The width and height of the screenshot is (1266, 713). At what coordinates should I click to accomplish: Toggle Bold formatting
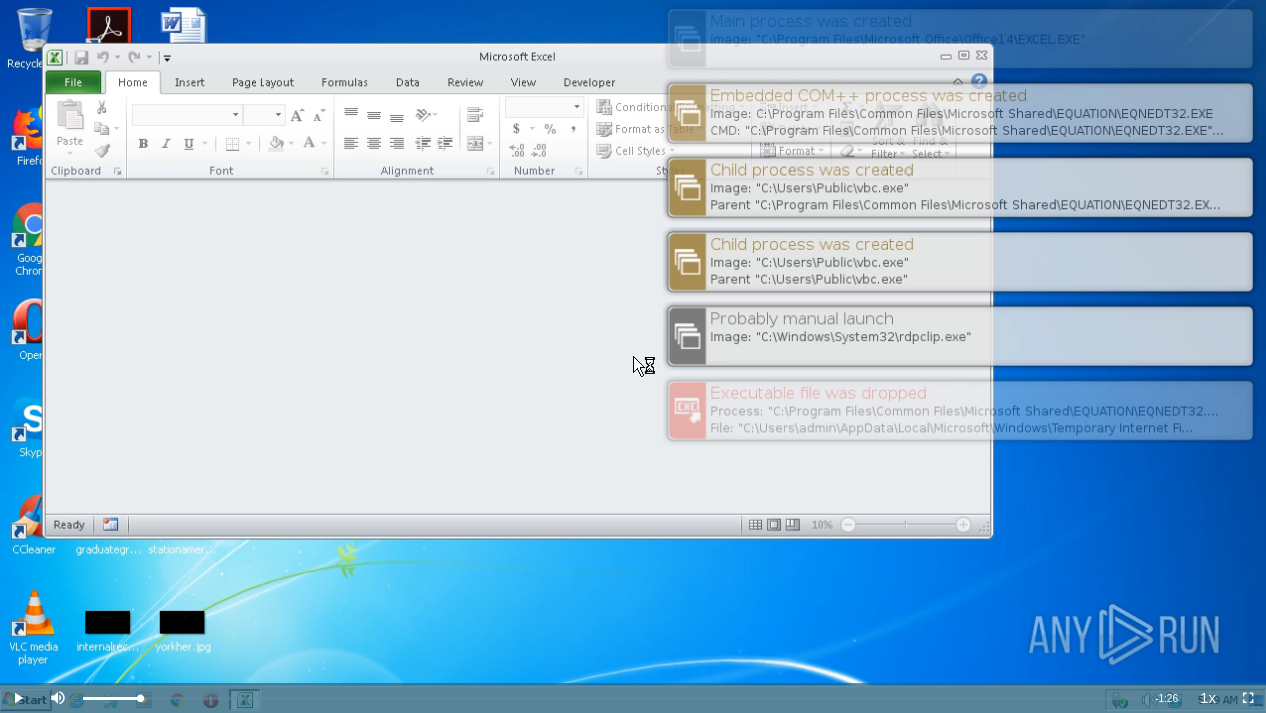click(143, 144)
